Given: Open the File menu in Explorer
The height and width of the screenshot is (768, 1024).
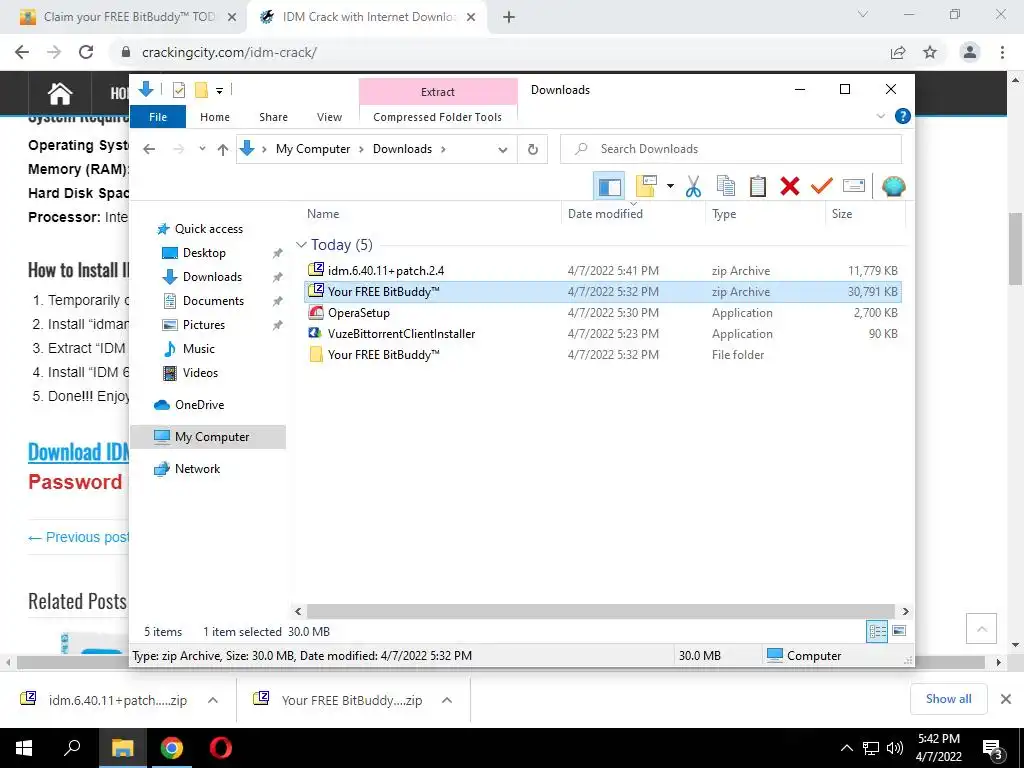Looking at the screenshot, I should [158, 117].
